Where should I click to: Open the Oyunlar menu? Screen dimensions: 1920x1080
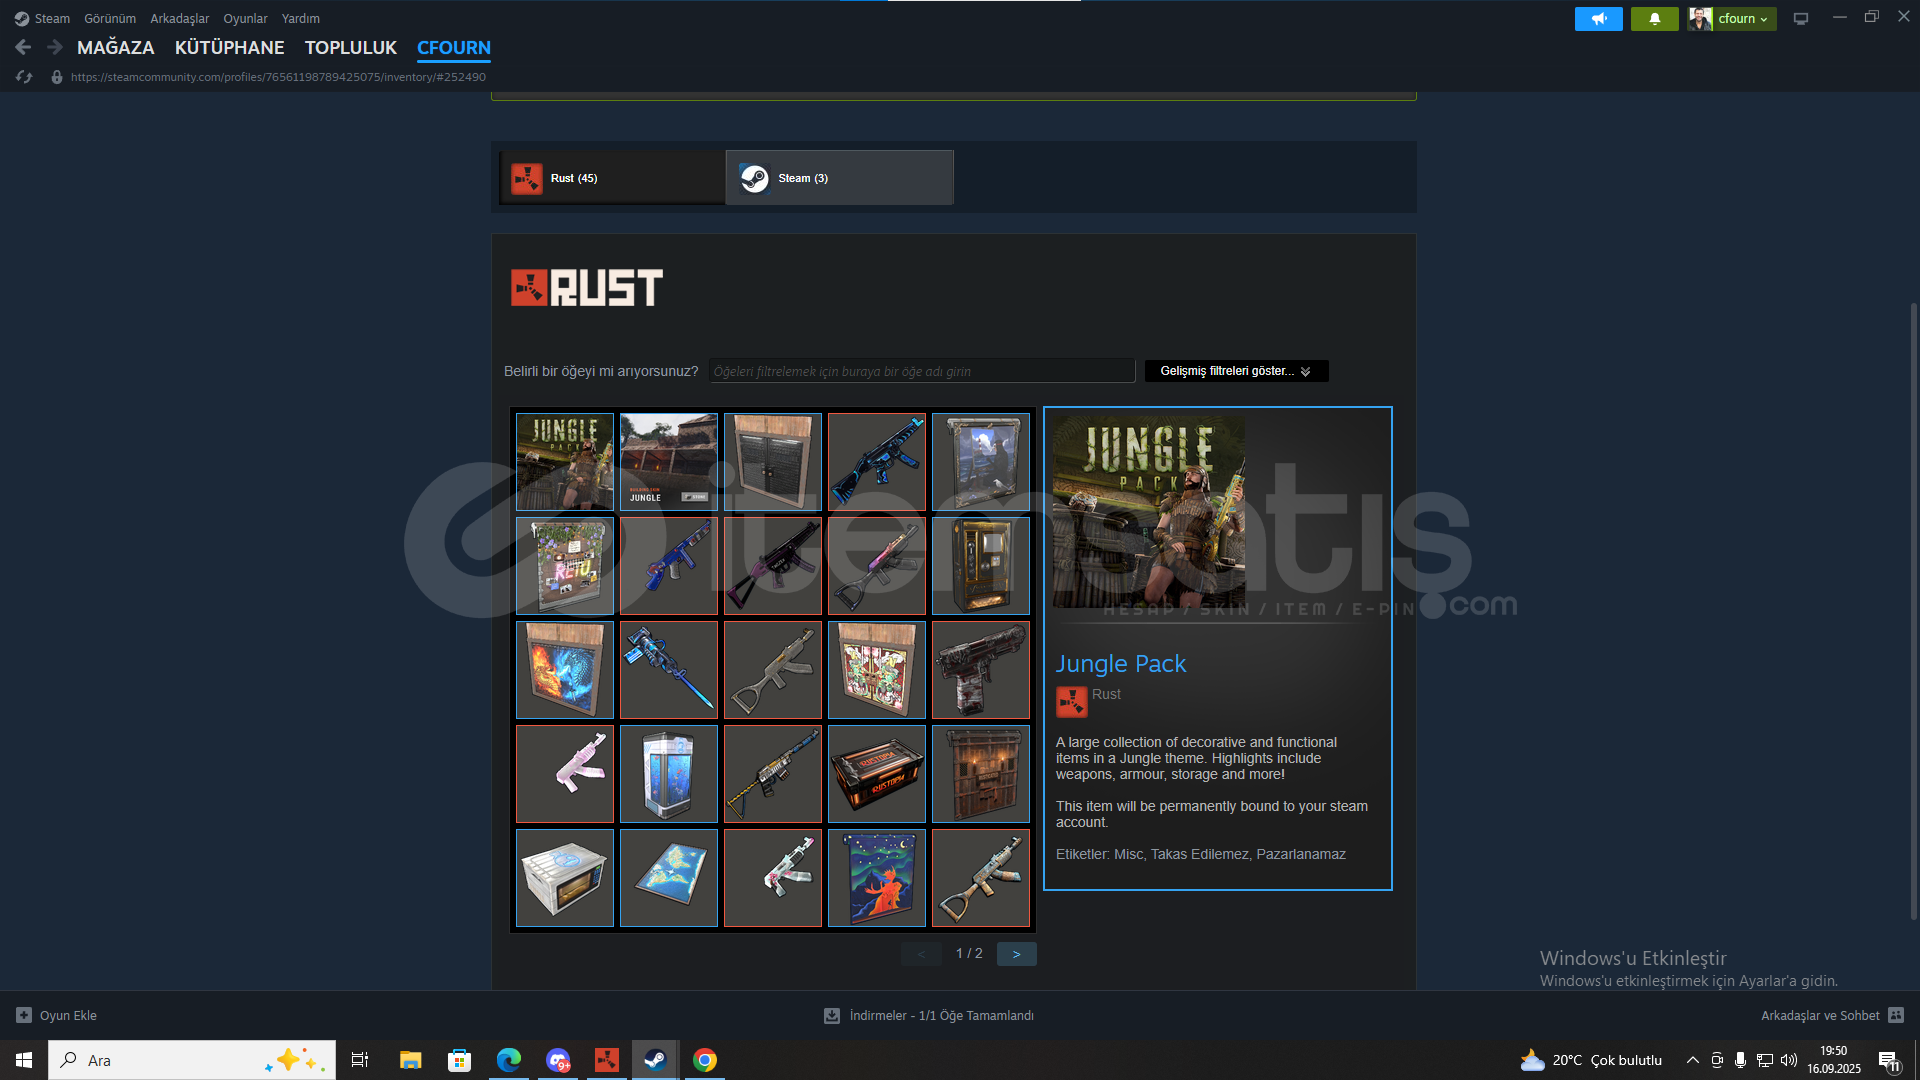point(245,19)
